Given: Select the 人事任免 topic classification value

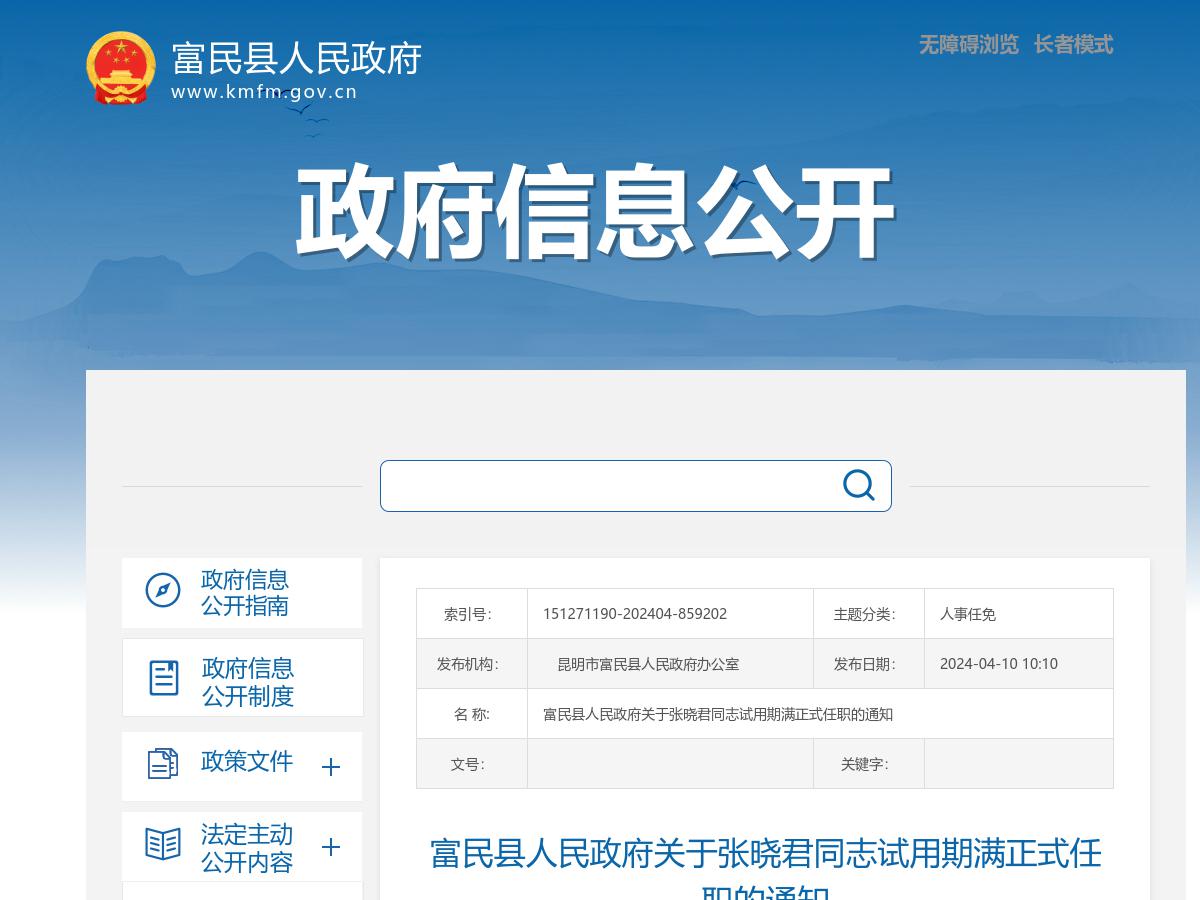Looking at the screenshot, I should click(967, 613).
